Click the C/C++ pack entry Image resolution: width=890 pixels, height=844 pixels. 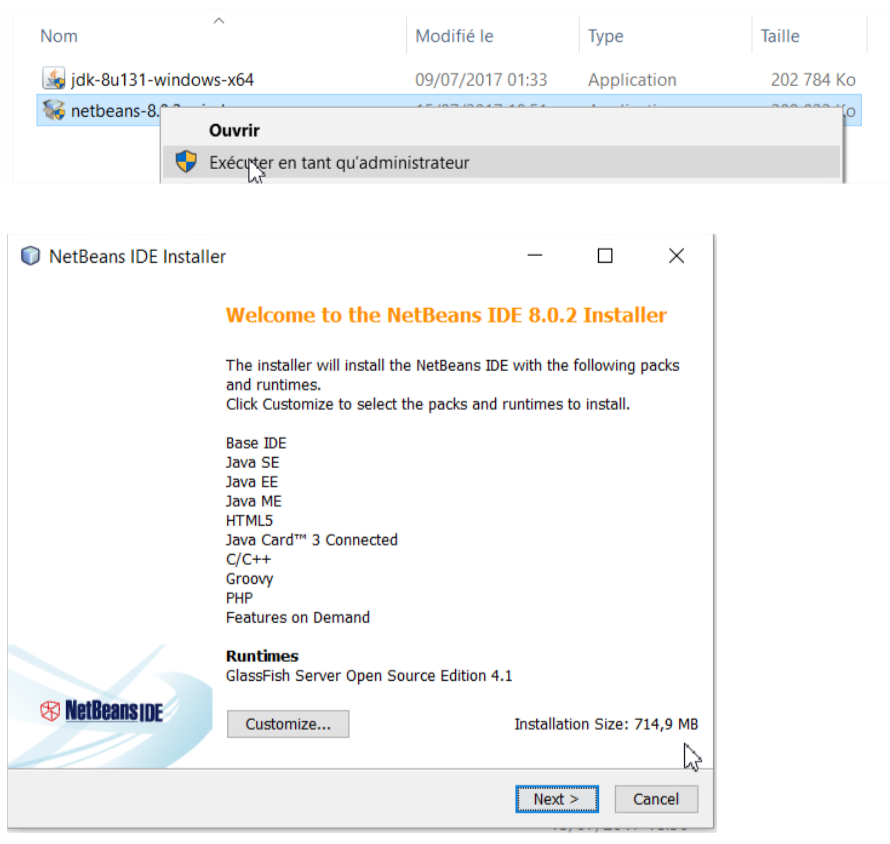[248, 560]
